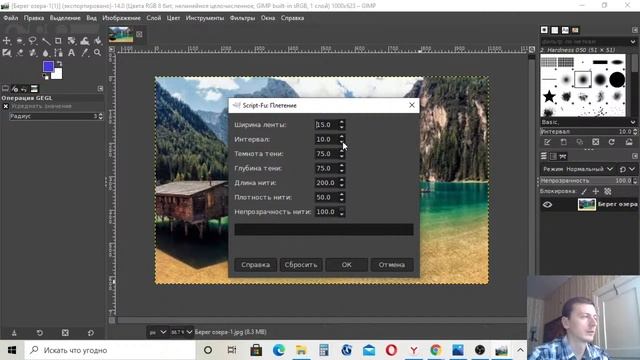Open tool options panel tab menu
The height and width of the screenshot is (360, 640).
point(100,89)
